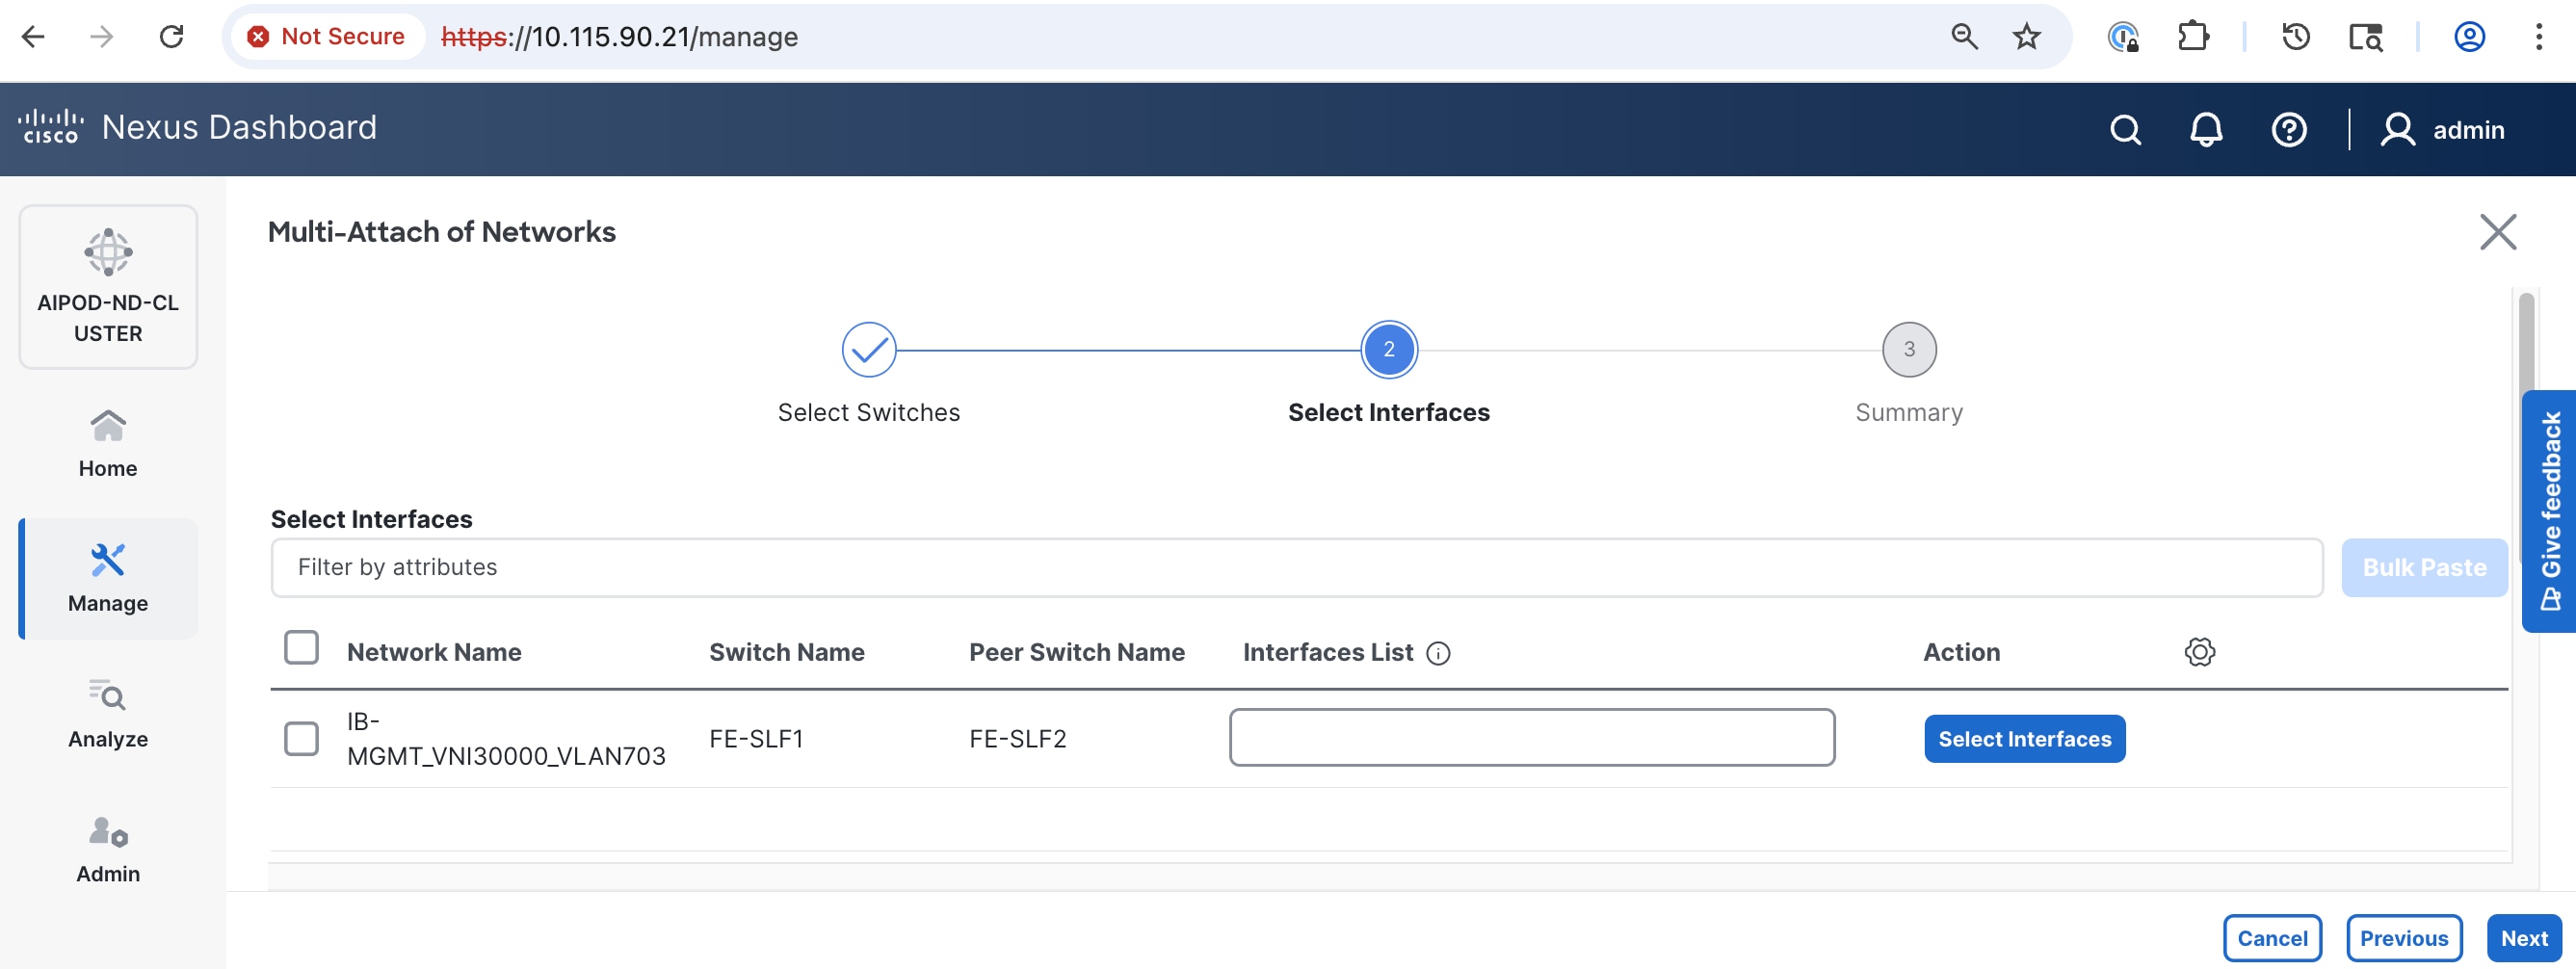The image size is (2576, 969).
Task: Click the Interfaces List info icon
Action: (x=1438, y=653)
